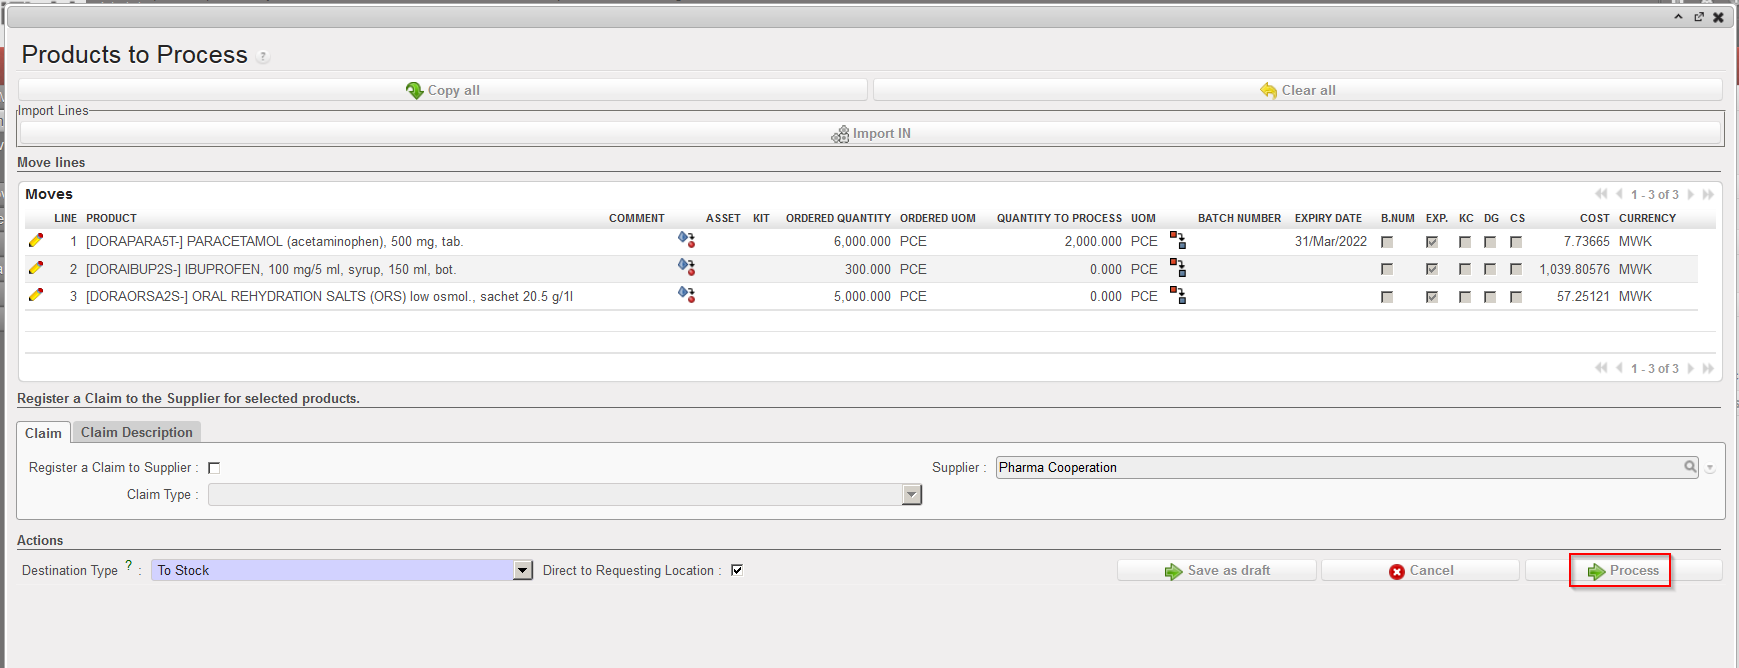Split the IBUPROFEN line icon
This screenshot has width=1739, height=668.
(1178, 268)
